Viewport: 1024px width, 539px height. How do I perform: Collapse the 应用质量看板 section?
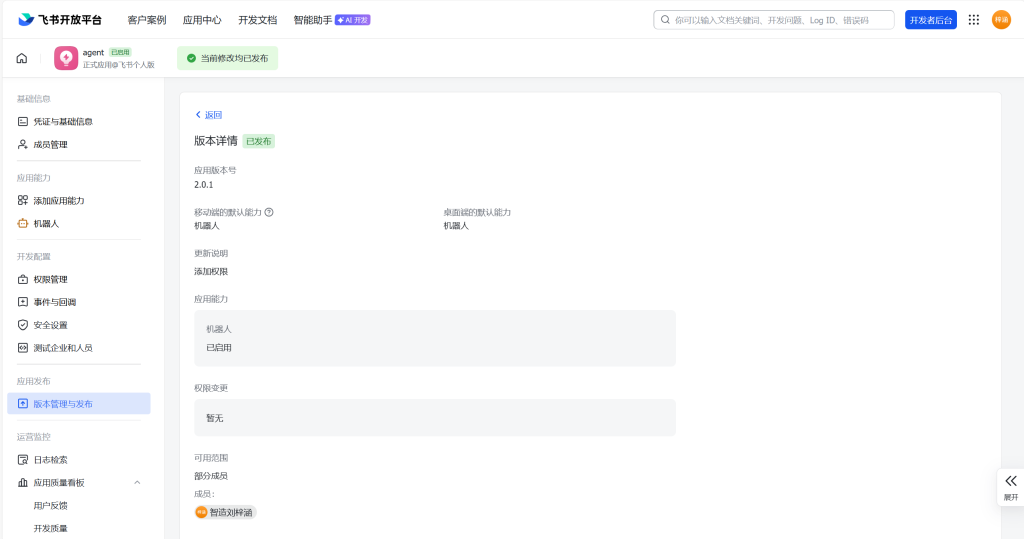click(137, 482)
